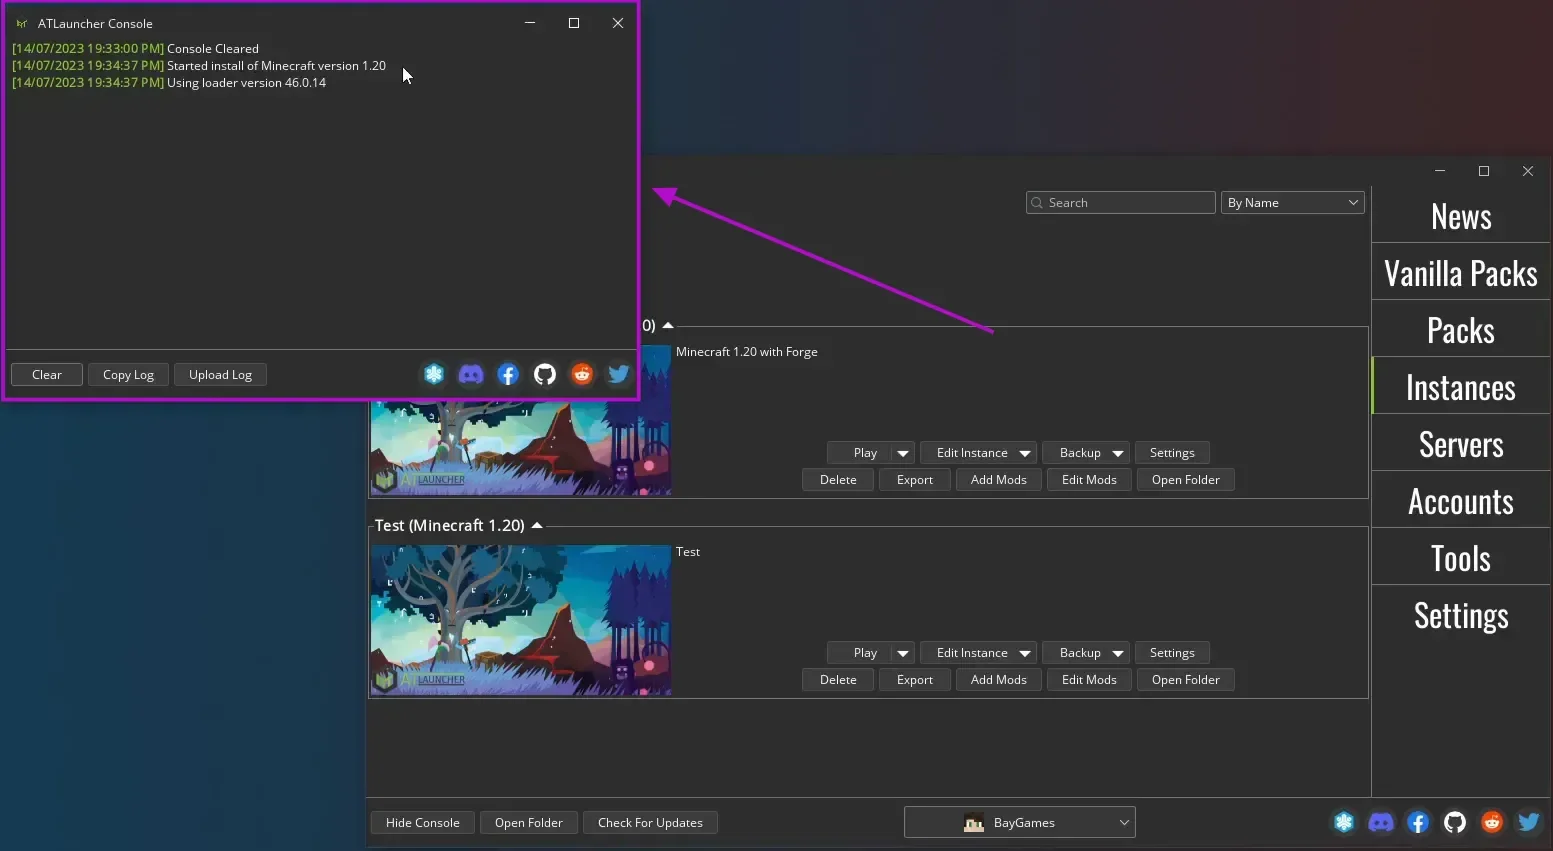Open Nodecraft icon in launcher footer
The image size is (1553, 851).
pyautogui.click(x=1344, y=822)
